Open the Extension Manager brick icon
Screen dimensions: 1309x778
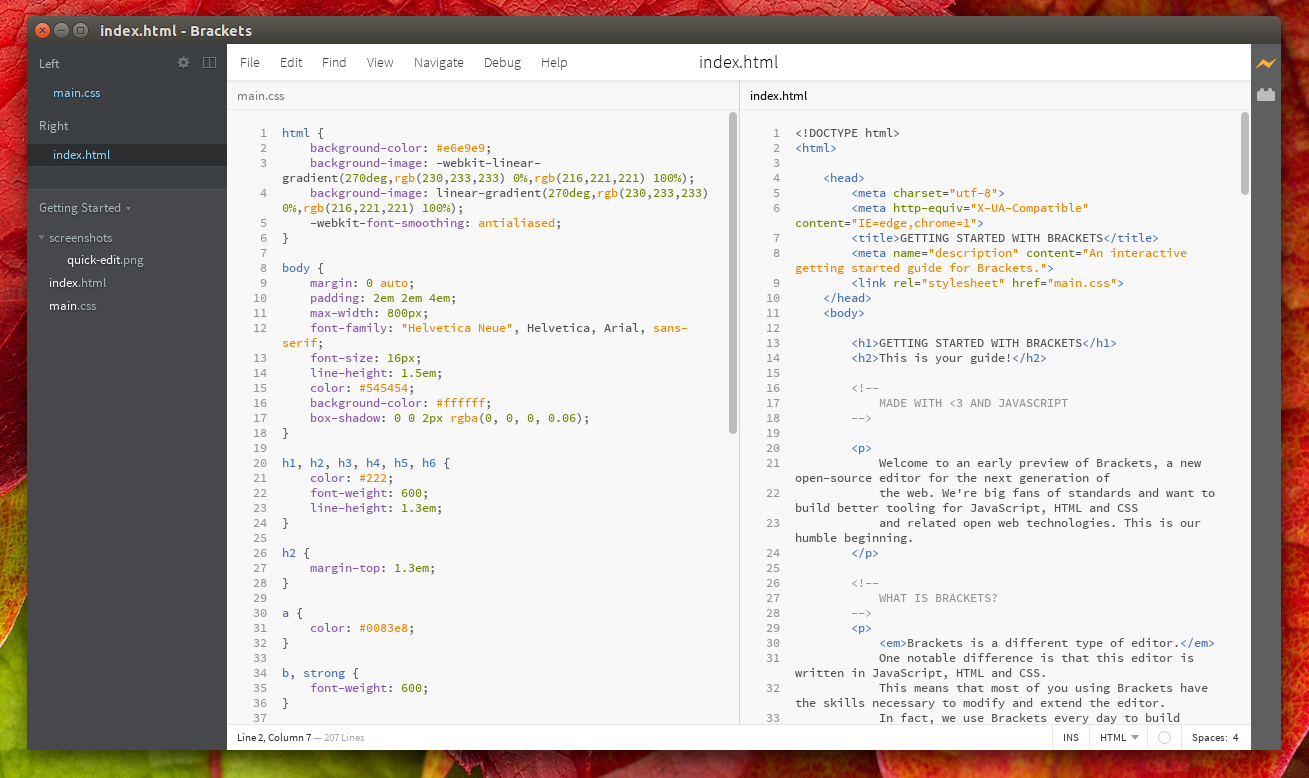tap(1266, 94)
